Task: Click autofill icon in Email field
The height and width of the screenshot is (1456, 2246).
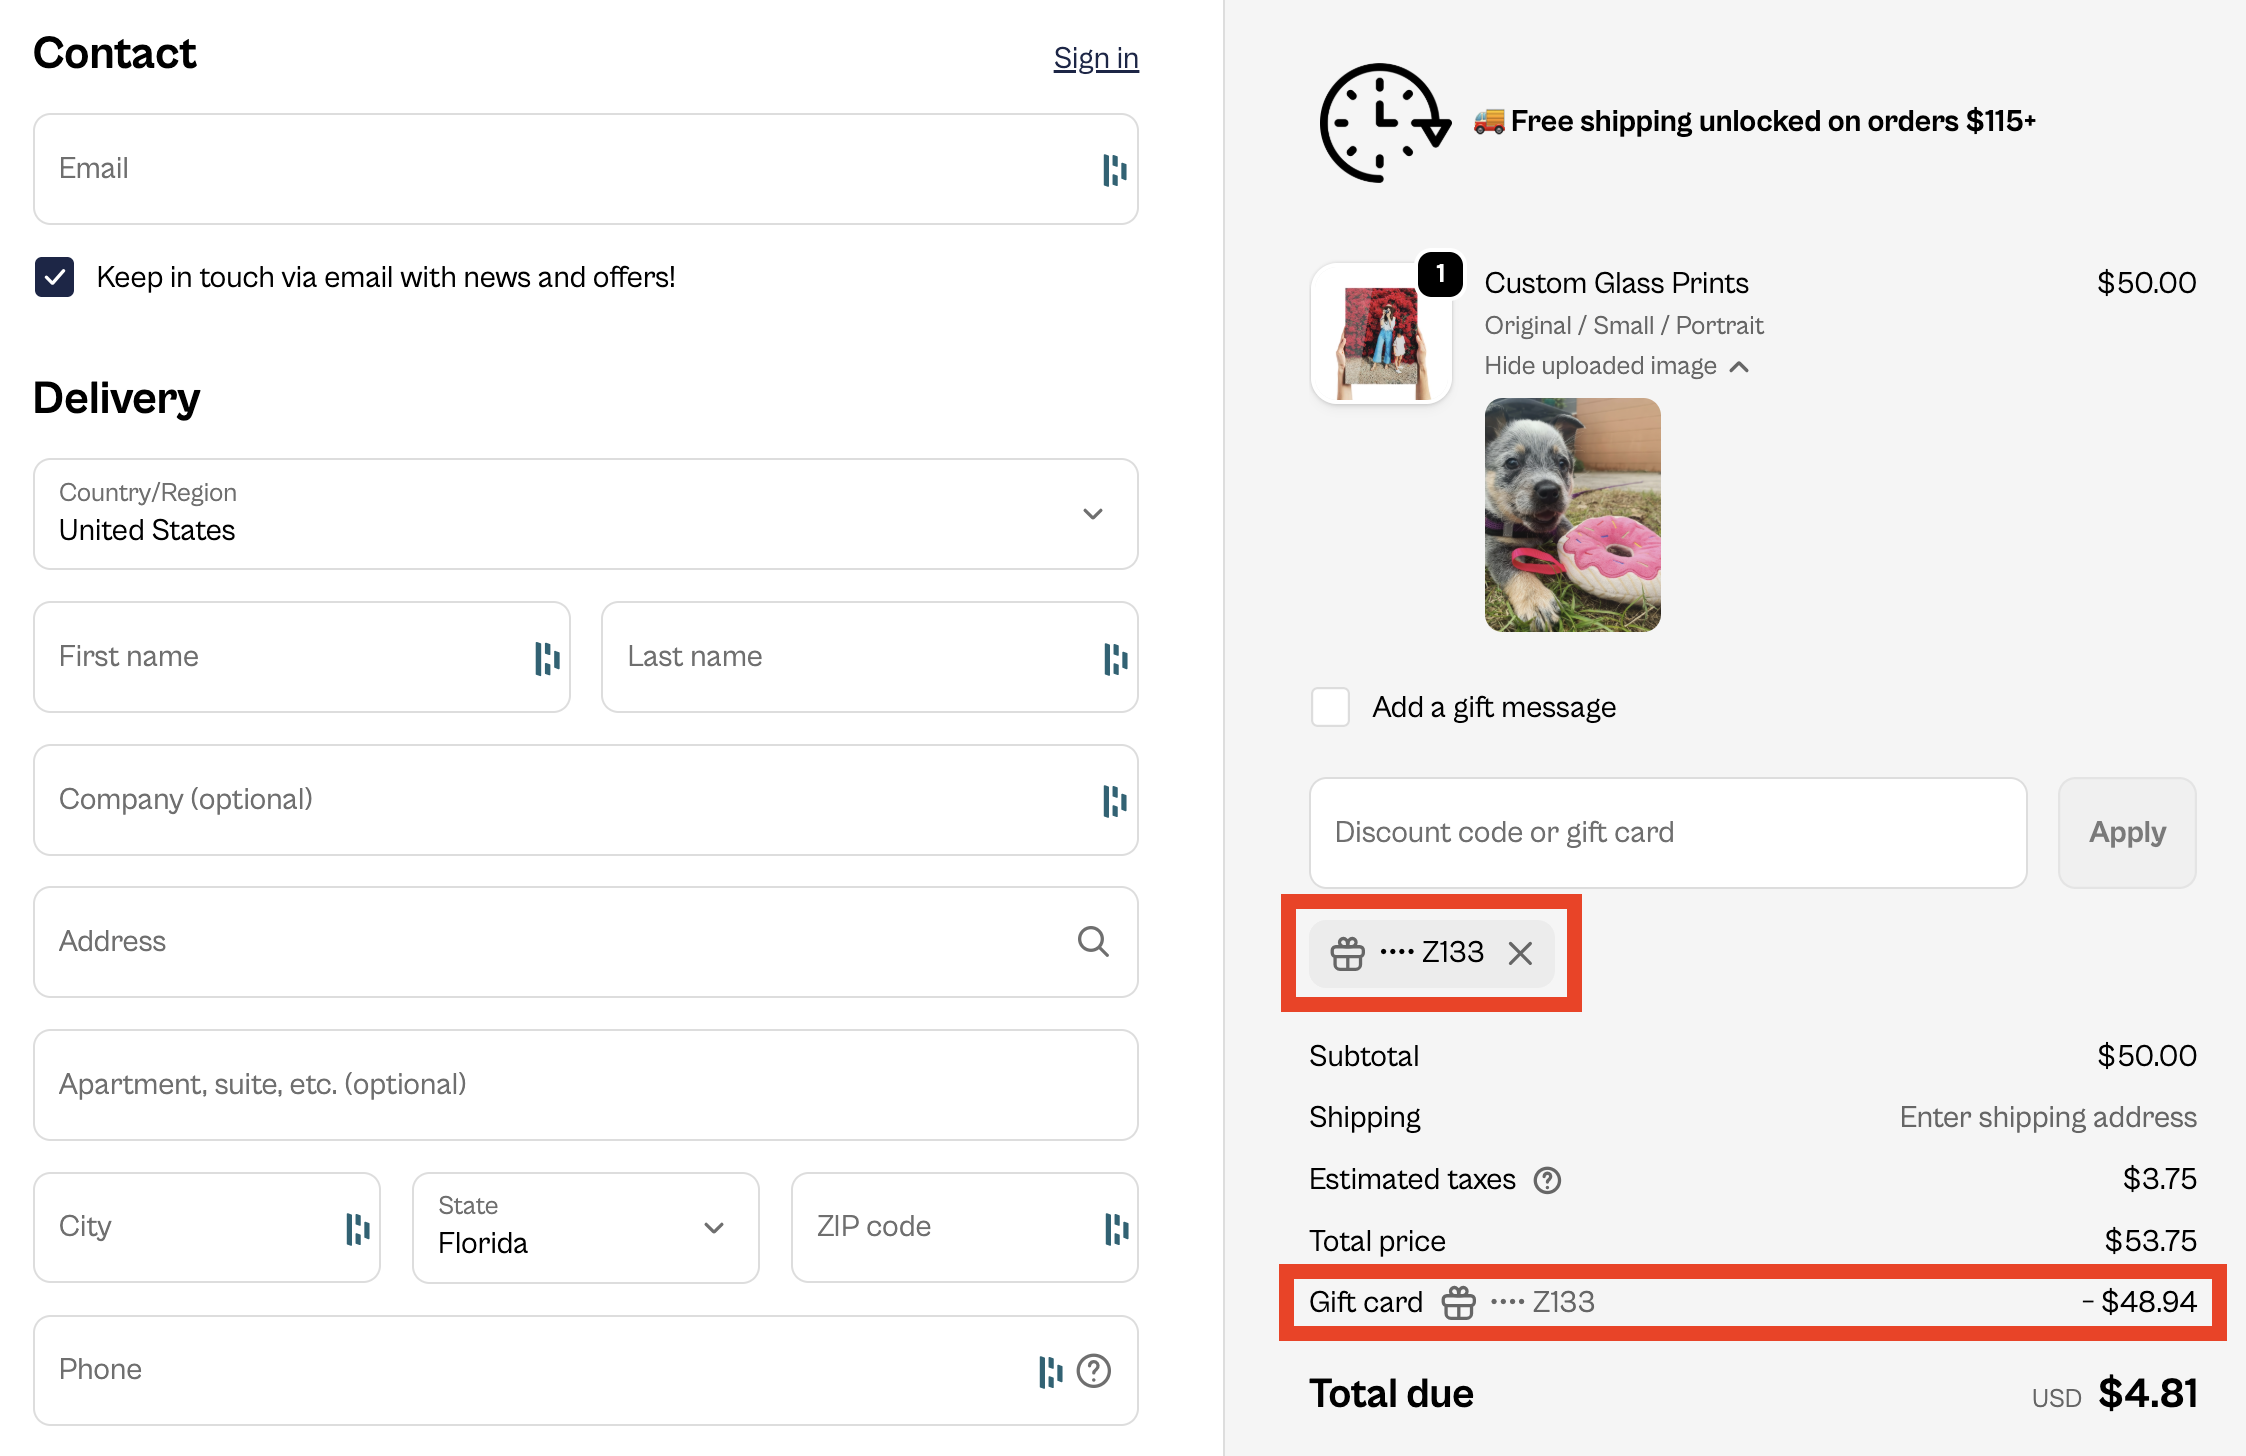Action: 1114,170
